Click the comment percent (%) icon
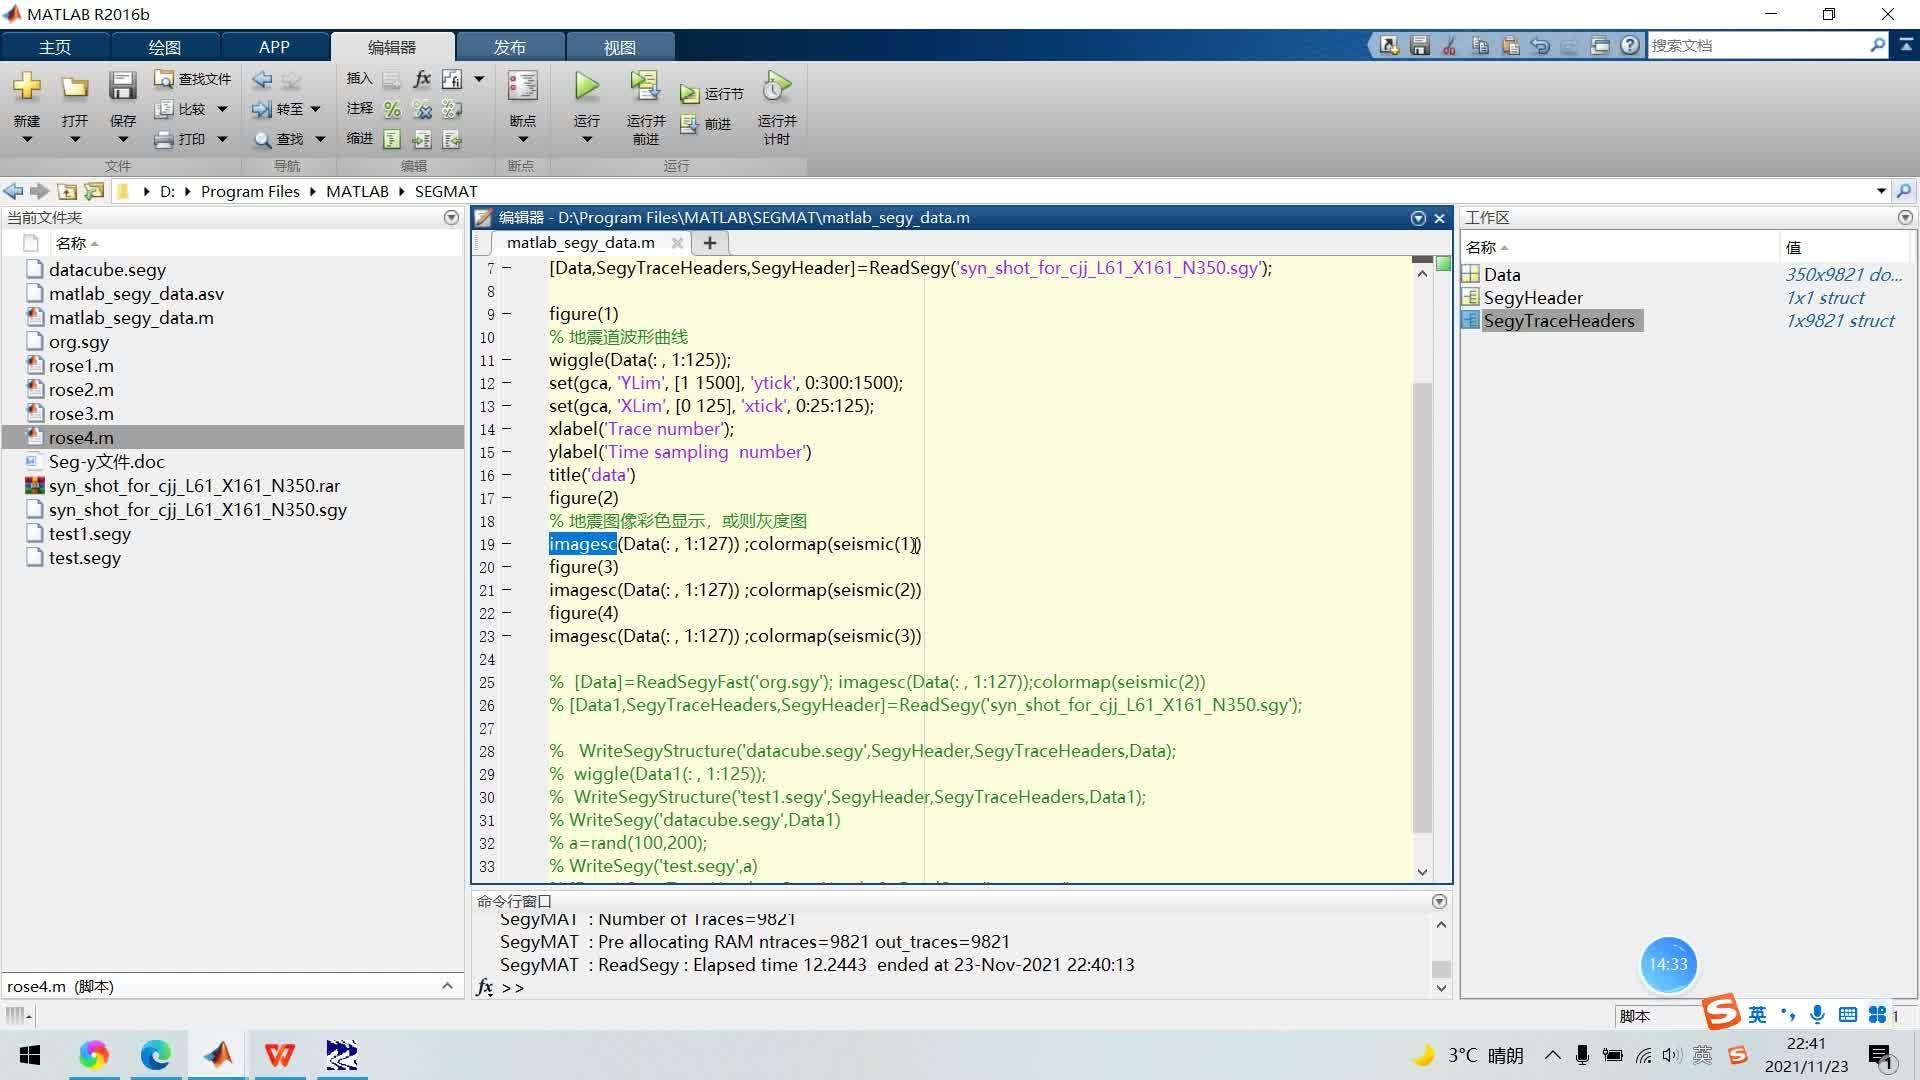 click(x=392, y=109)
